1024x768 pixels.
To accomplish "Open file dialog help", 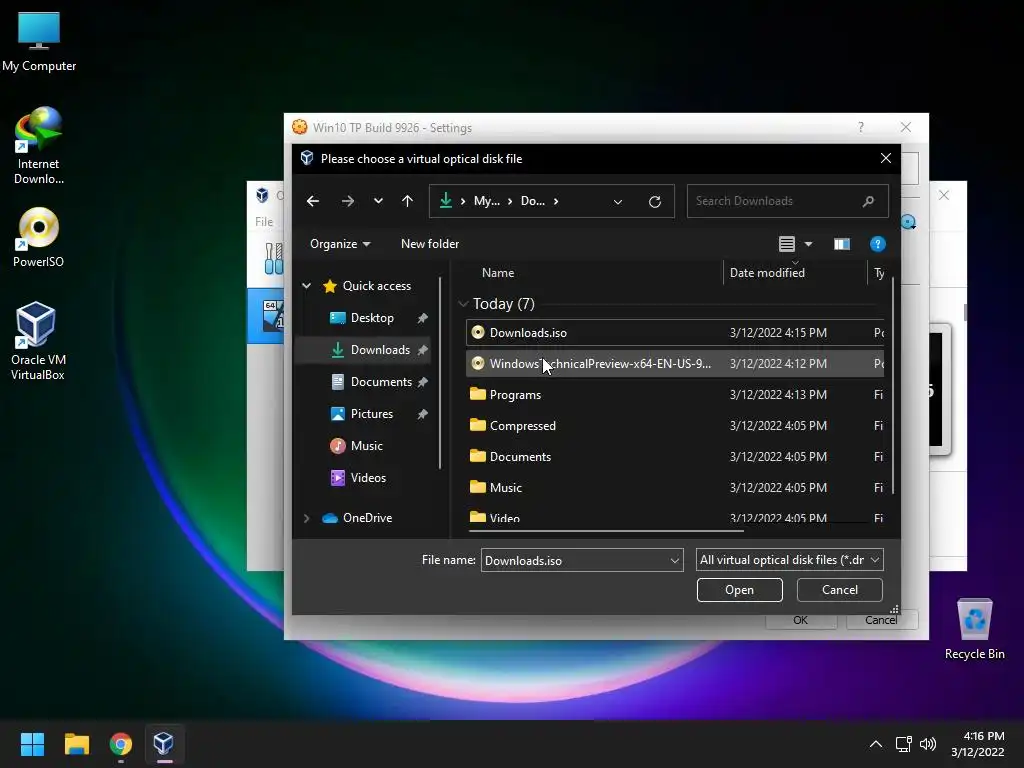I will (x=878, y=244).
